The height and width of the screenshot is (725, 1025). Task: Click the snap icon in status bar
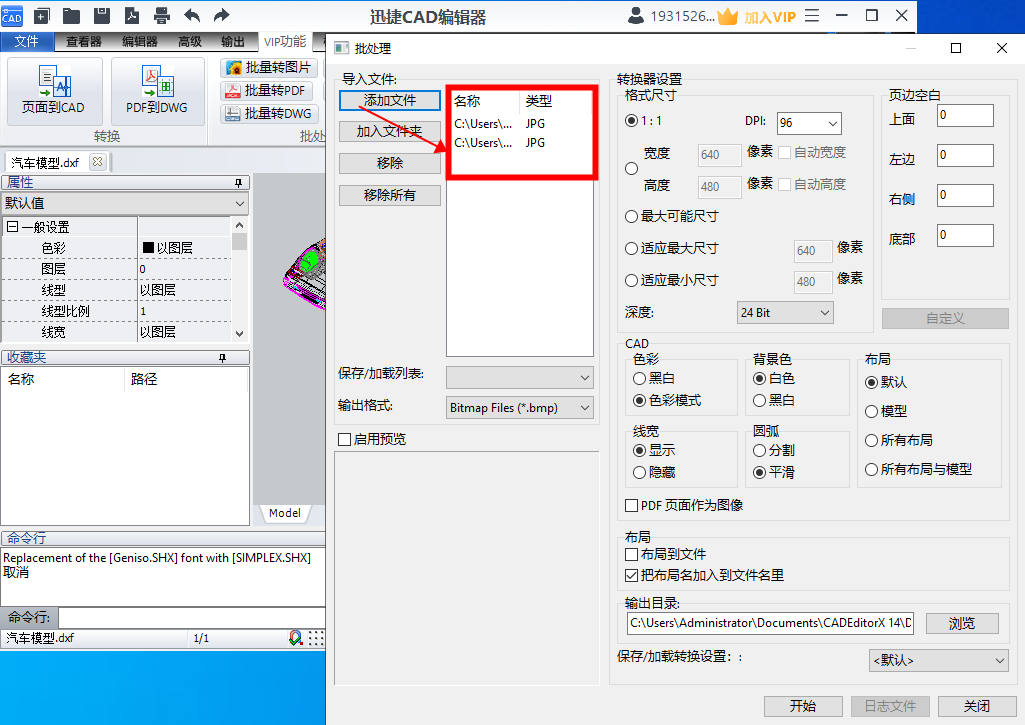295,638
